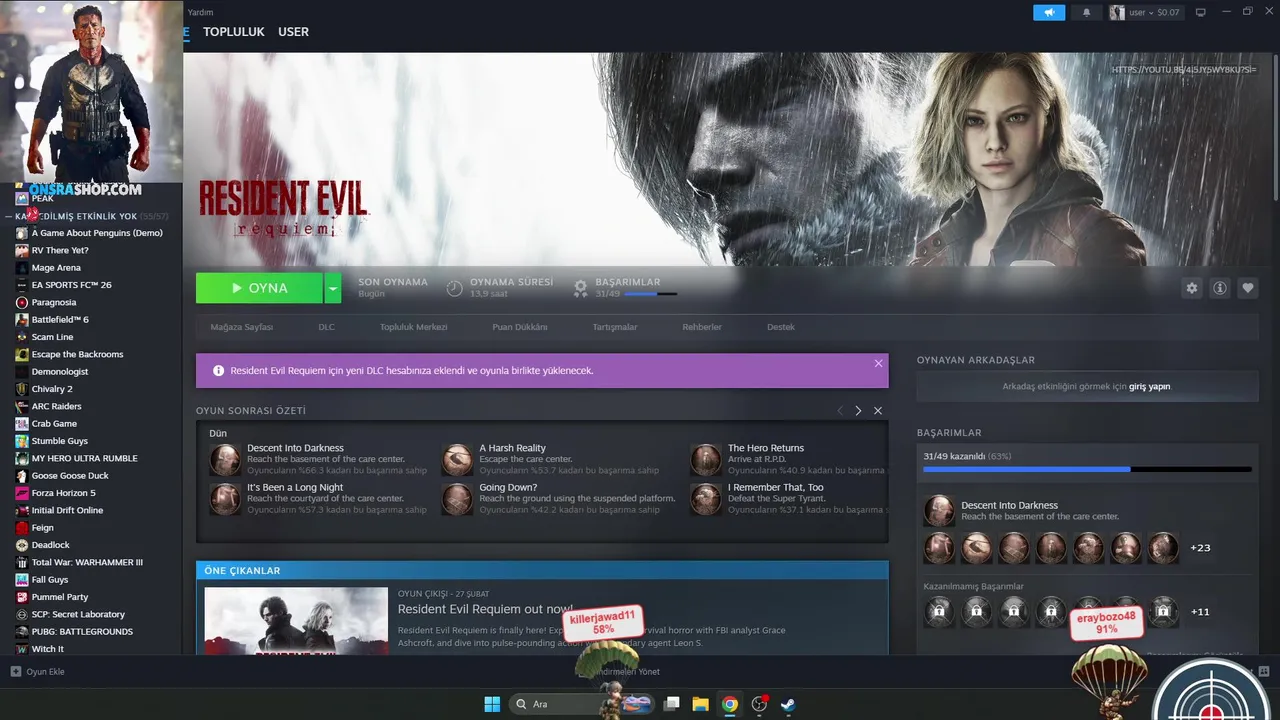
Task: Select Mage Arena in library list
Action: pos(56,268)
